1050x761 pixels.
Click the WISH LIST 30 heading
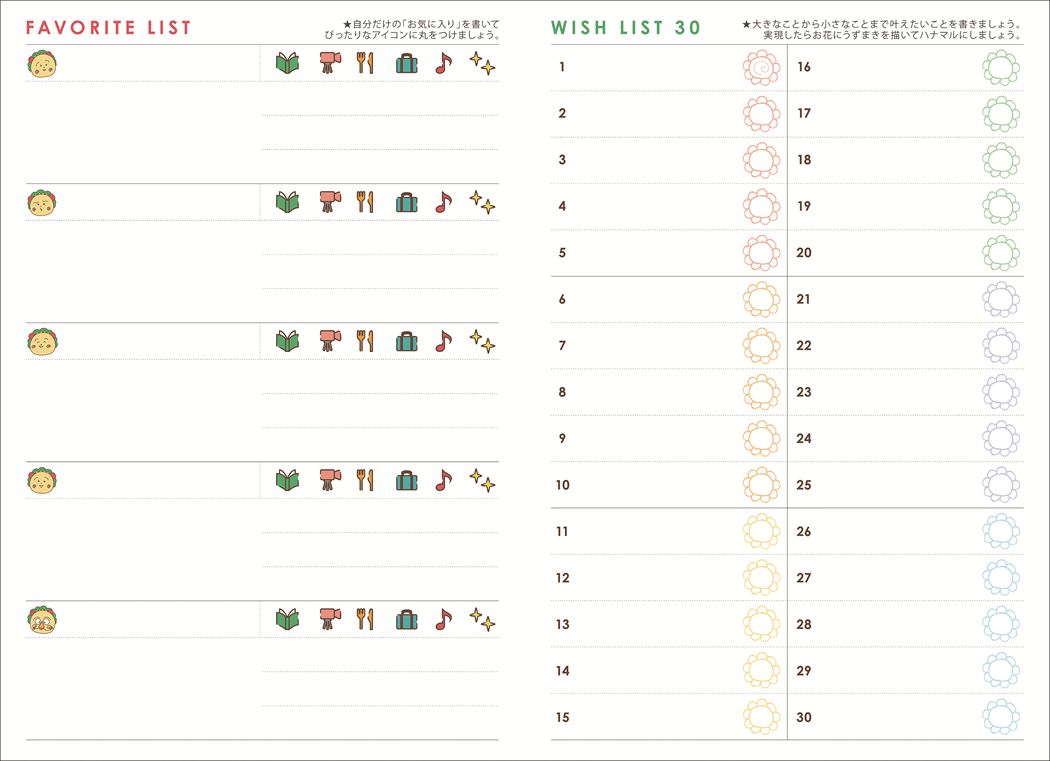click(x=625, y=27)
